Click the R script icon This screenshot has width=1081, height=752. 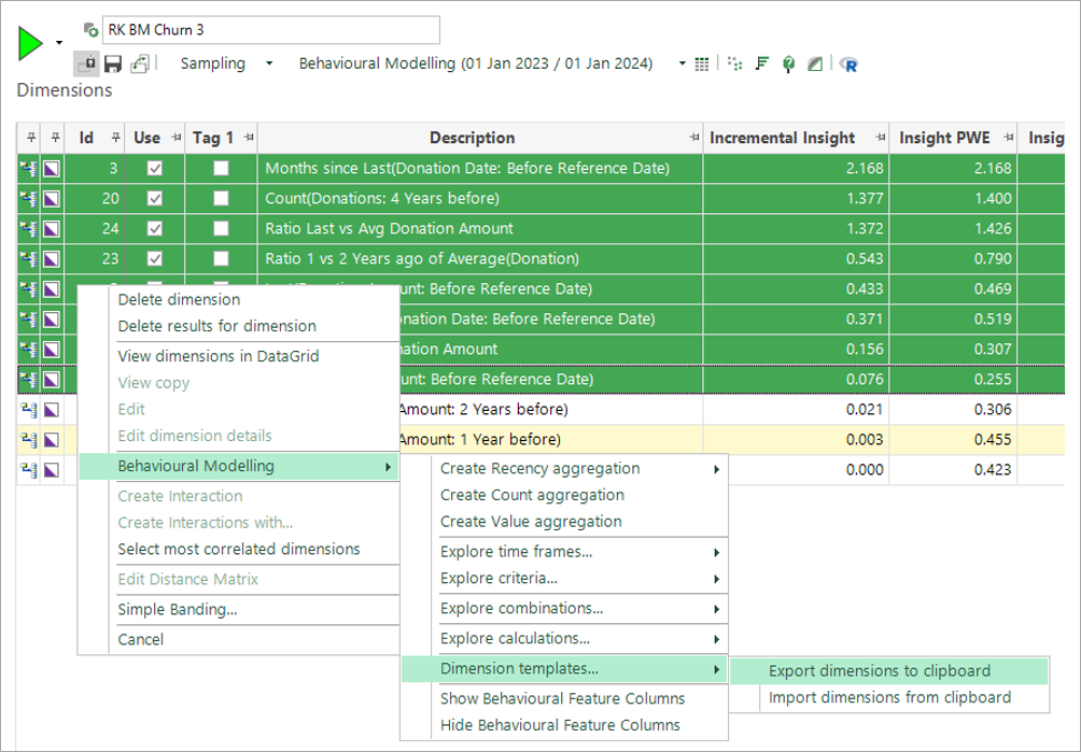coord(850,64)
